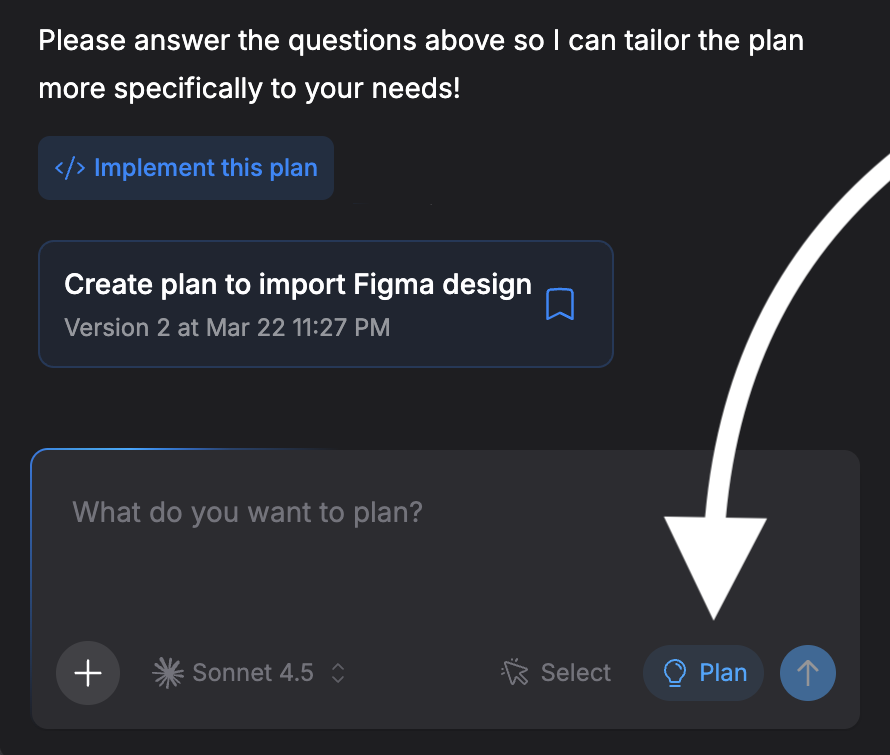890x755 pixels.
Task: Click the plus button to add attachment
Action: pyautogui.click(x=88, y=673)
